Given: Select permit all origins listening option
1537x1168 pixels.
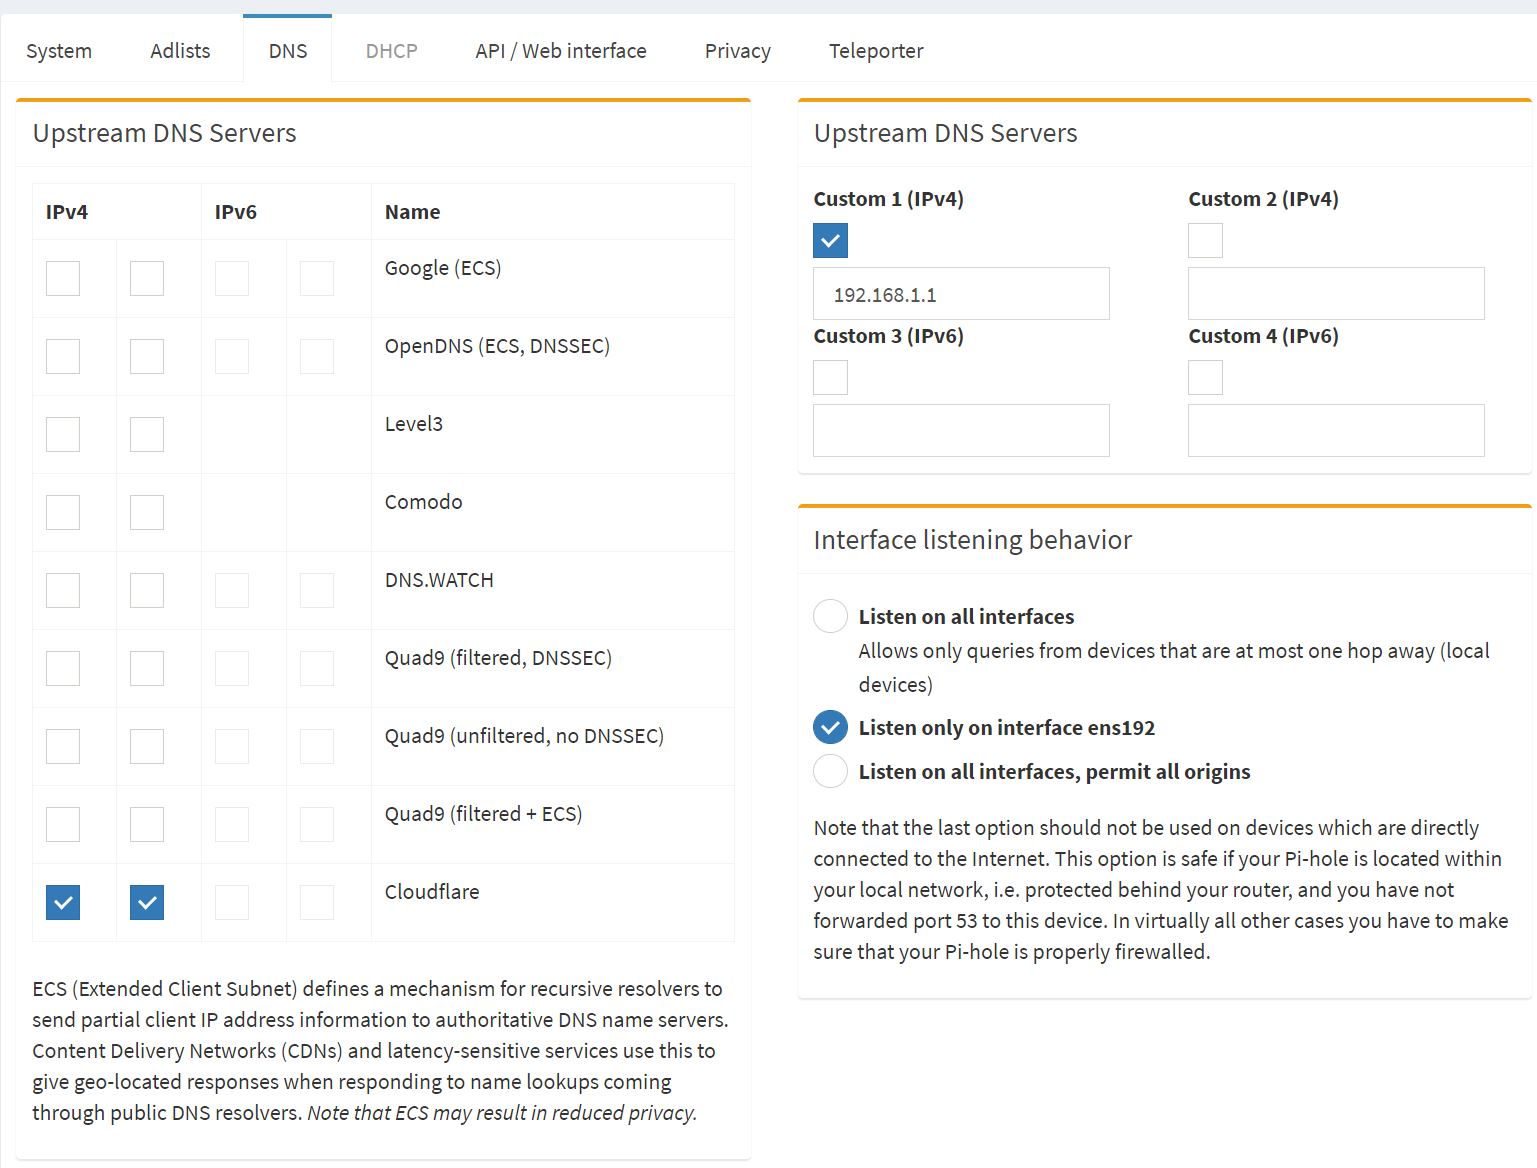Looking at the screenshot, I should [830, 771].
